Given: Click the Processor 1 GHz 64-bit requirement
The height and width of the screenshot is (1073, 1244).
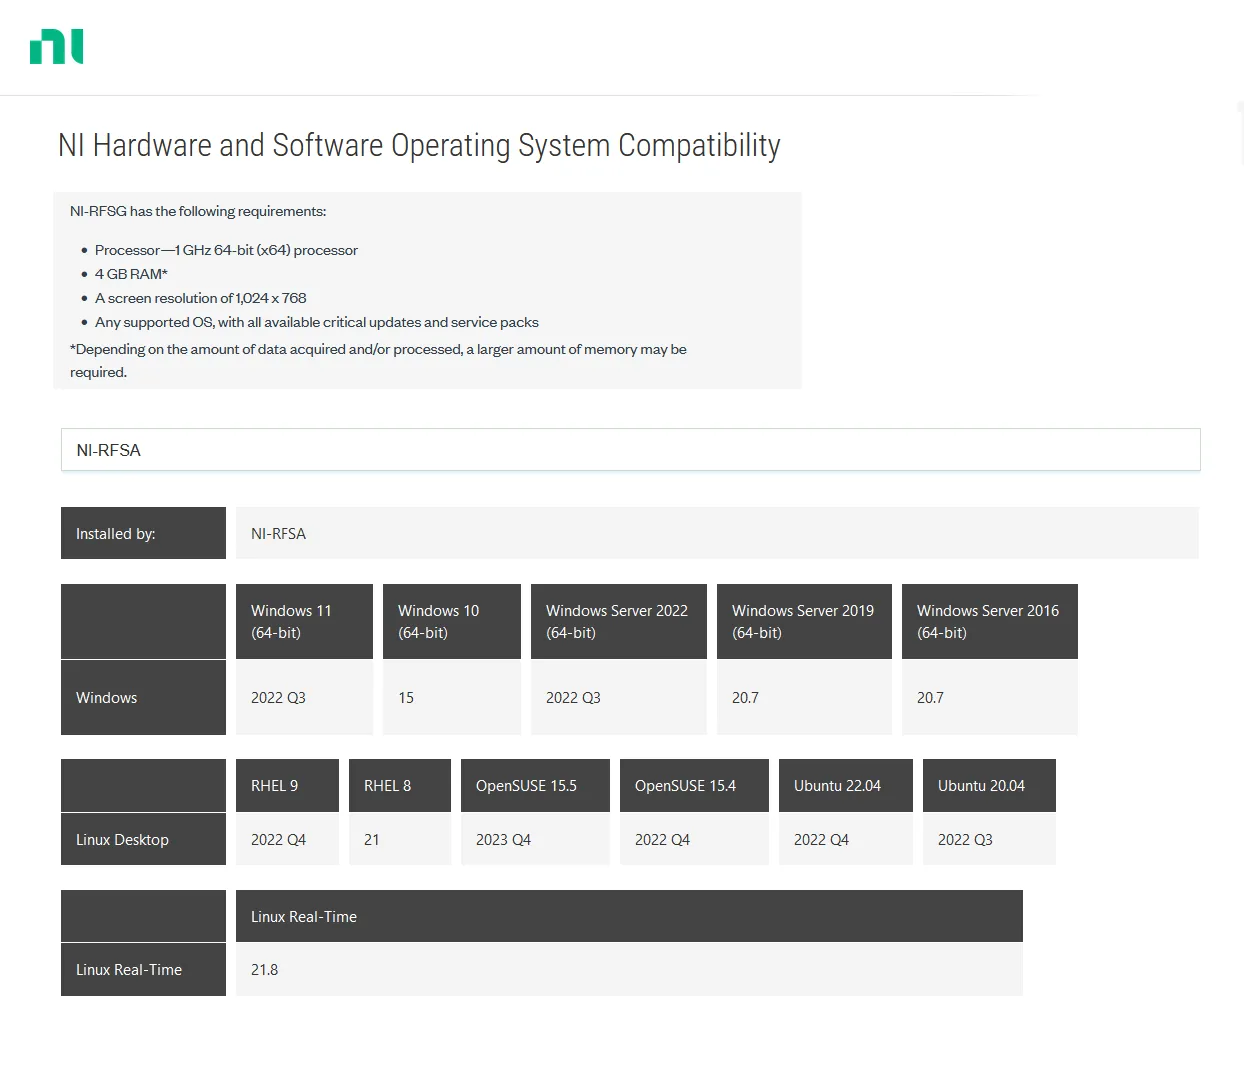Looking at the screenshot, I should tap(226, 250).
